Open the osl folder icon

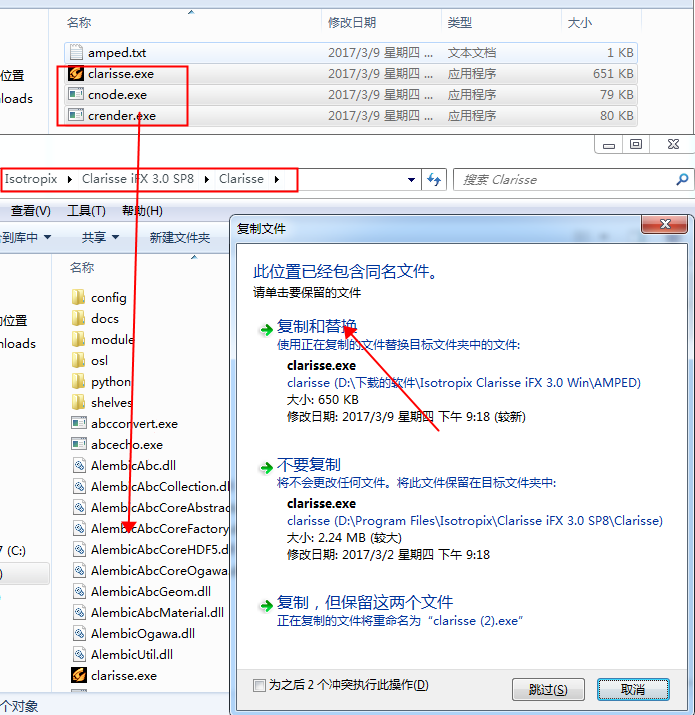click(x=78, y=360)
